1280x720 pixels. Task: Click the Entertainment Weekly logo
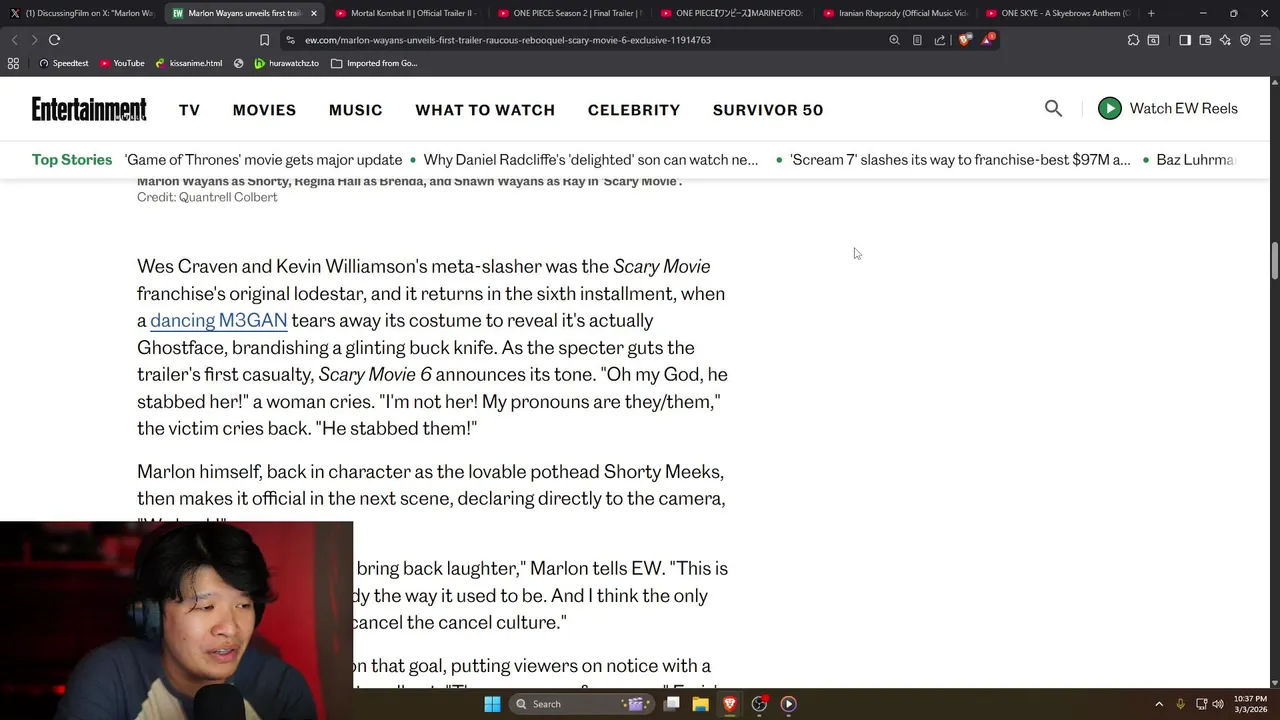click(x=89, y=109)
